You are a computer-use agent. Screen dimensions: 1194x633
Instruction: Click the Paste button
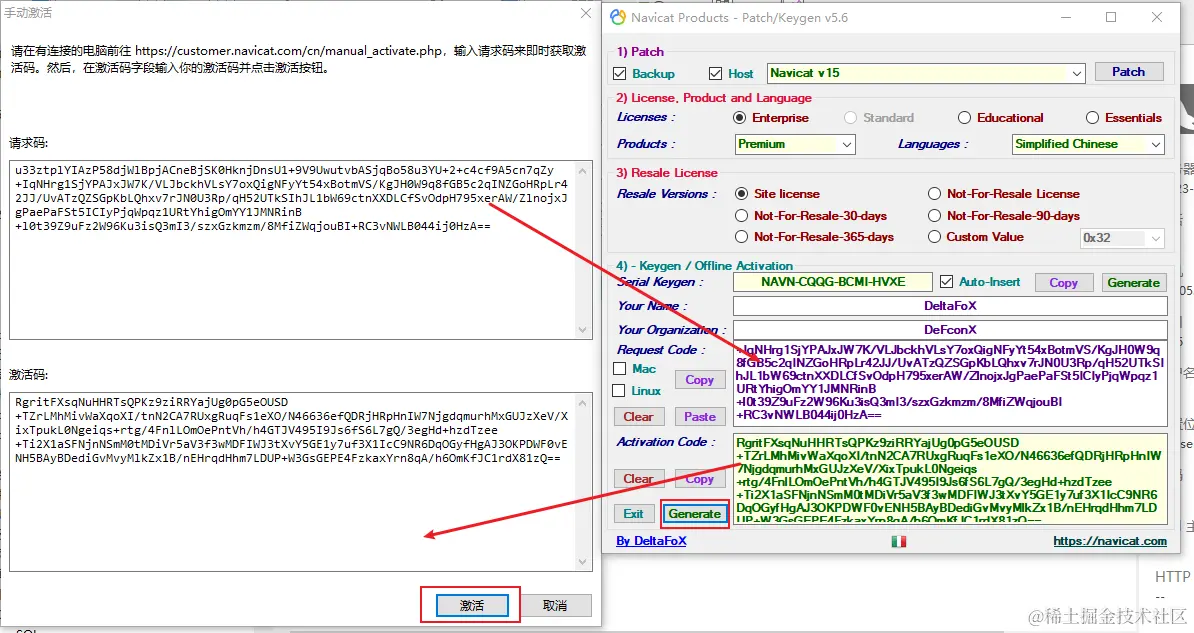(x=699, y=417)
